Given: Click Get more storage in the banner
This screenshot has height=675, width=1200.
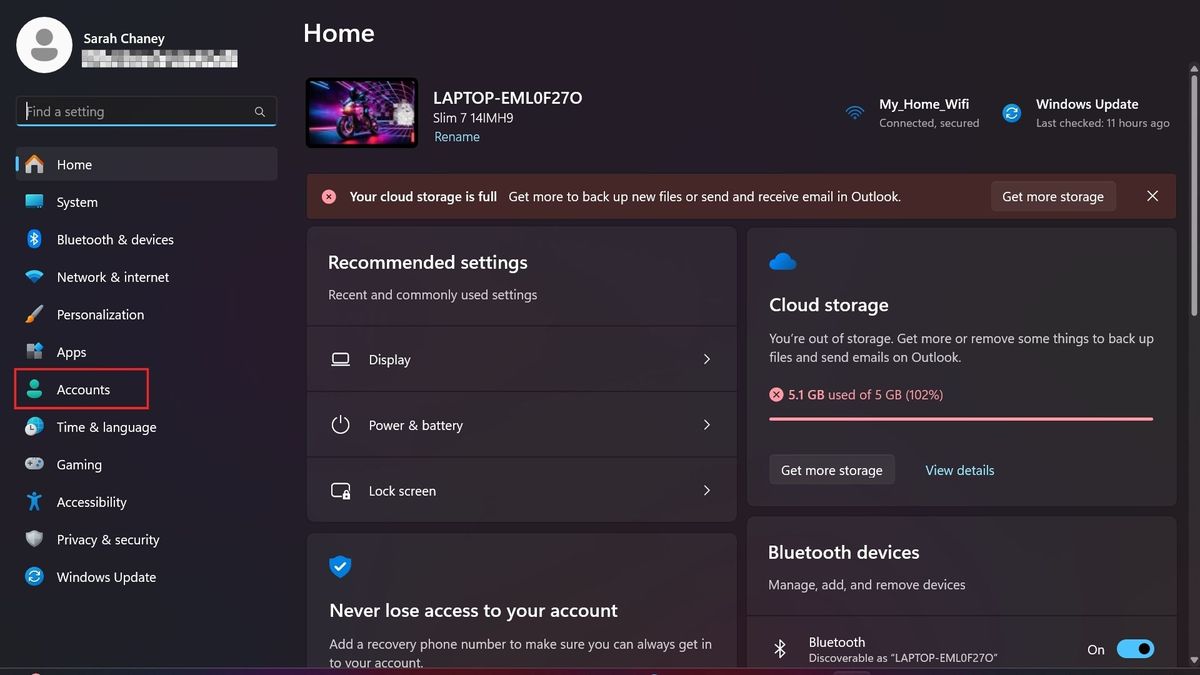Looking at the screenshot, I should [1053, 197].
